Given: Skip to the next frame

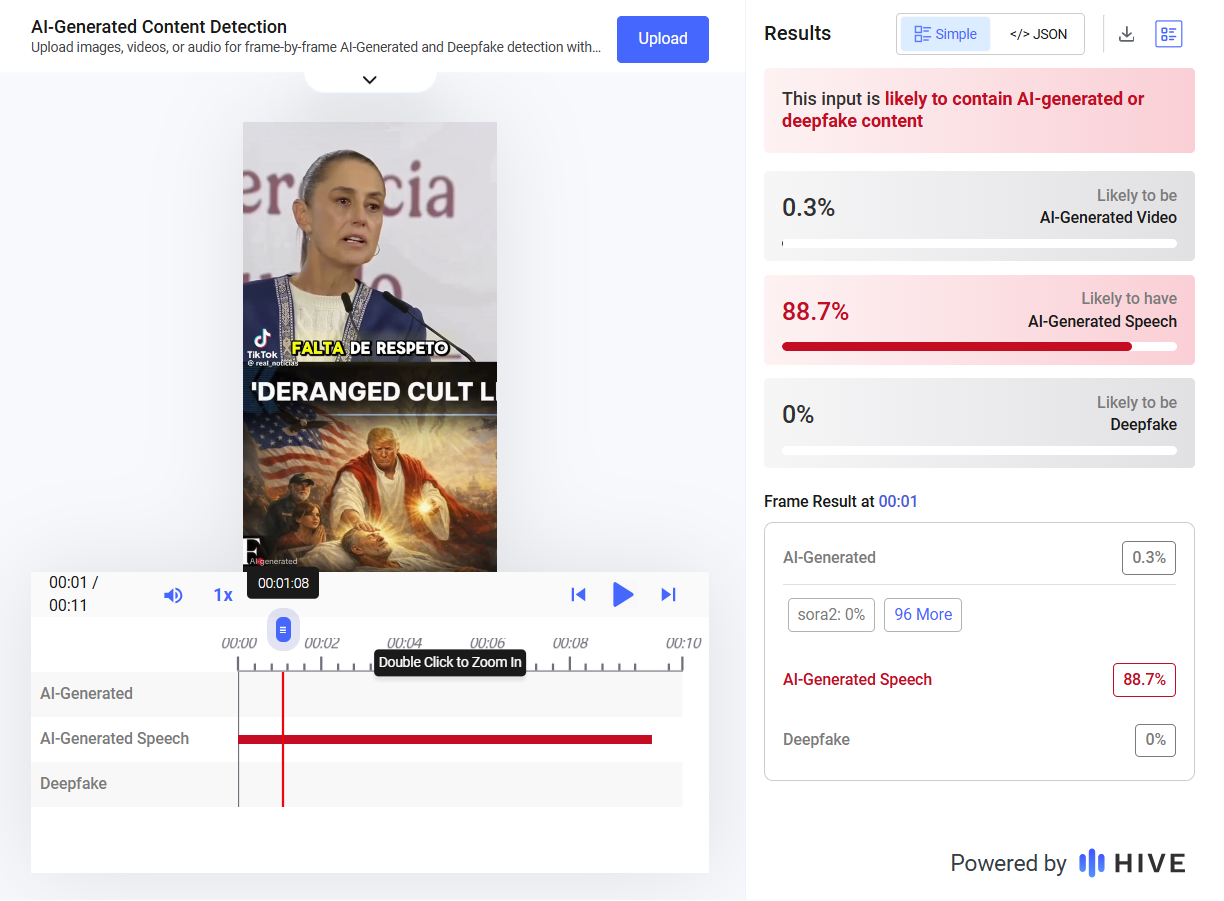Looking at the screenshot, I should (x=669, y=595).
